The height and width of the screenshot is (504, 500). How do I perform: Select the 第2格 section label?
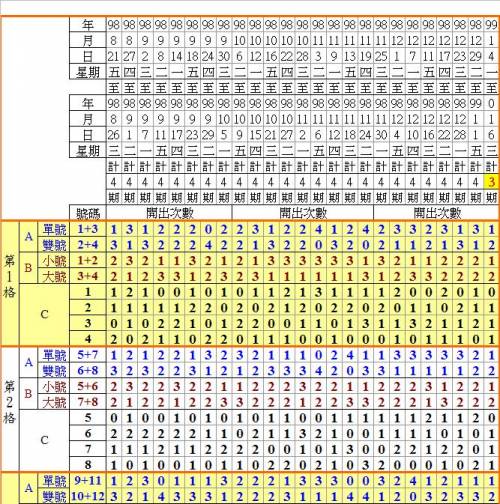pyautogui.click(x=9, y=402)
